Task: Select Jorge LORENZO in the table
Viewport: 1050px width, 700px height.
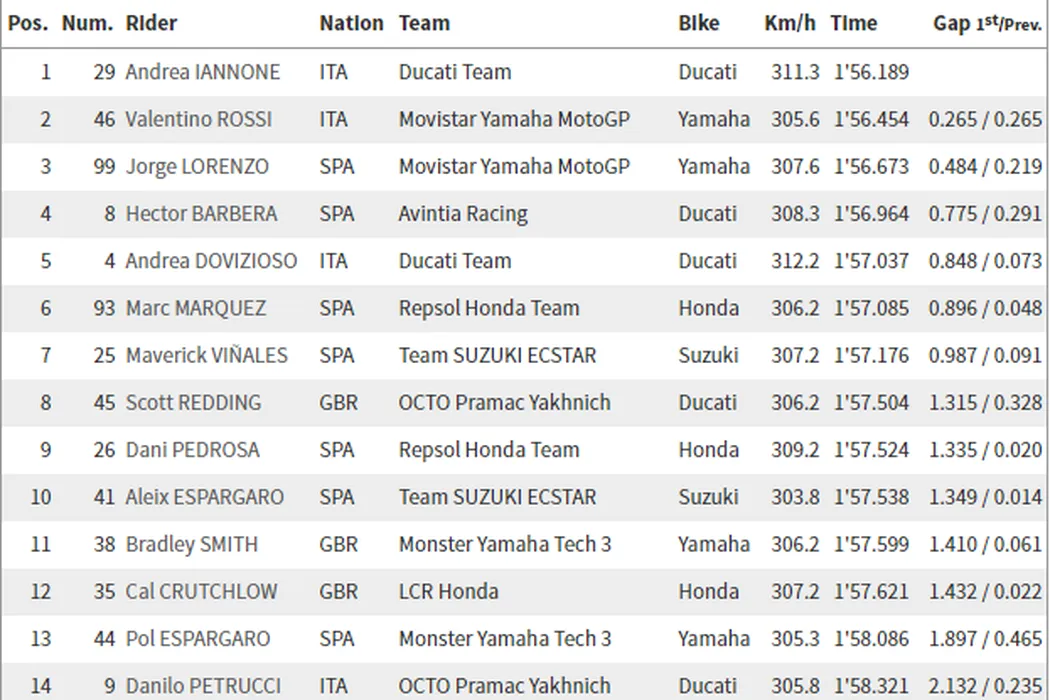Action: 197,166
